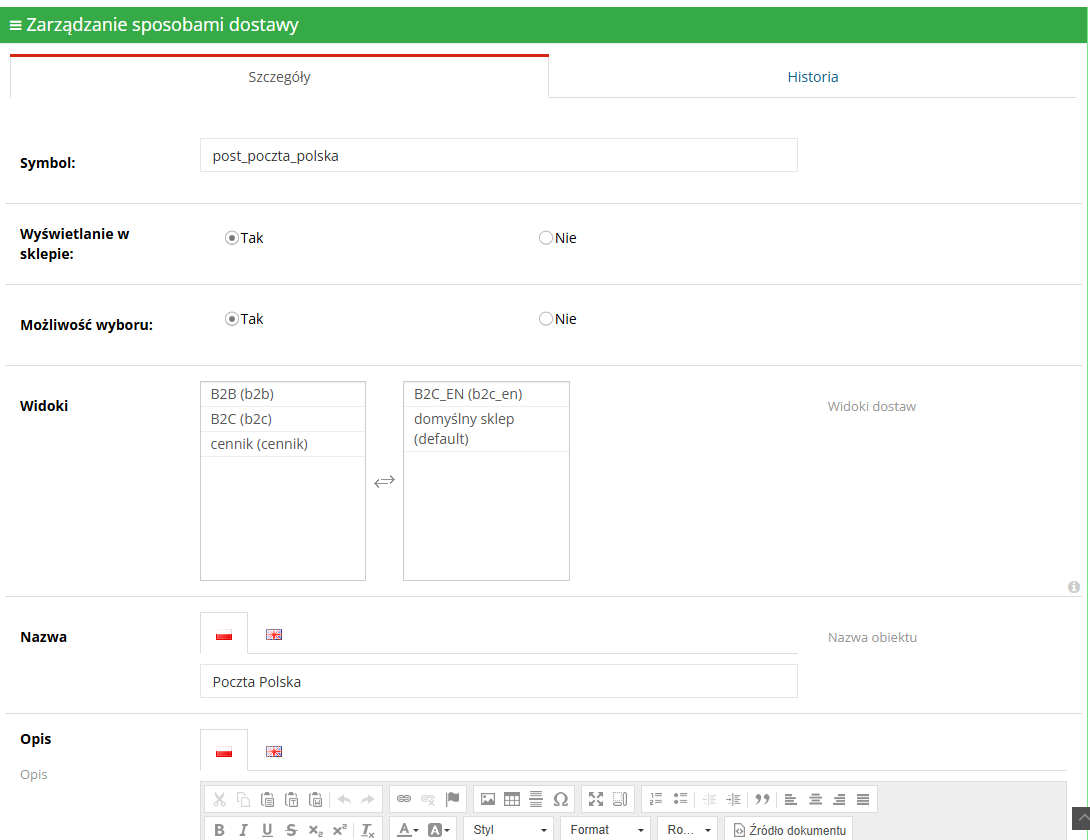The image size is (1090, 840).
Task: Click the Nazwa field containing Poczta Polska
Action: point(498,681)
